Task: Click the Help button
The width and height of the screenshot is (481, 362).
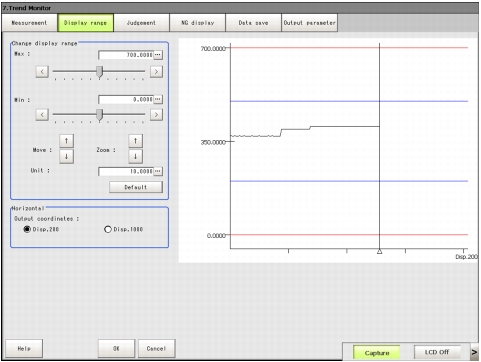Action: pyautogui.click(x=24, y=348)
